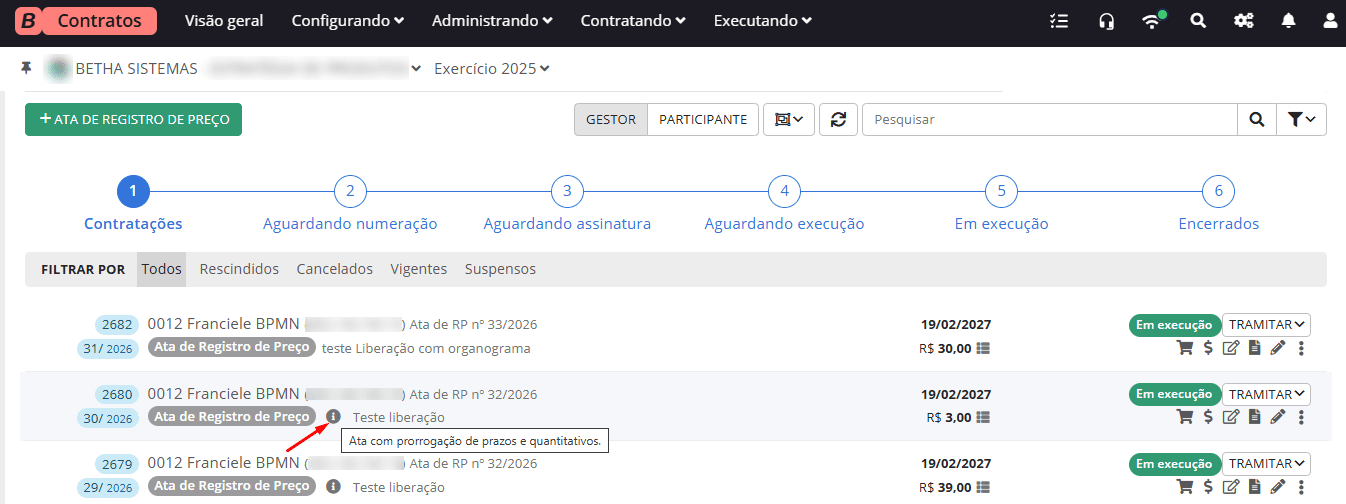This screenshot has height=504, width=1346.
Task: Open the three-dot menu on row 2682
Action: click(x=1301, y=348)
